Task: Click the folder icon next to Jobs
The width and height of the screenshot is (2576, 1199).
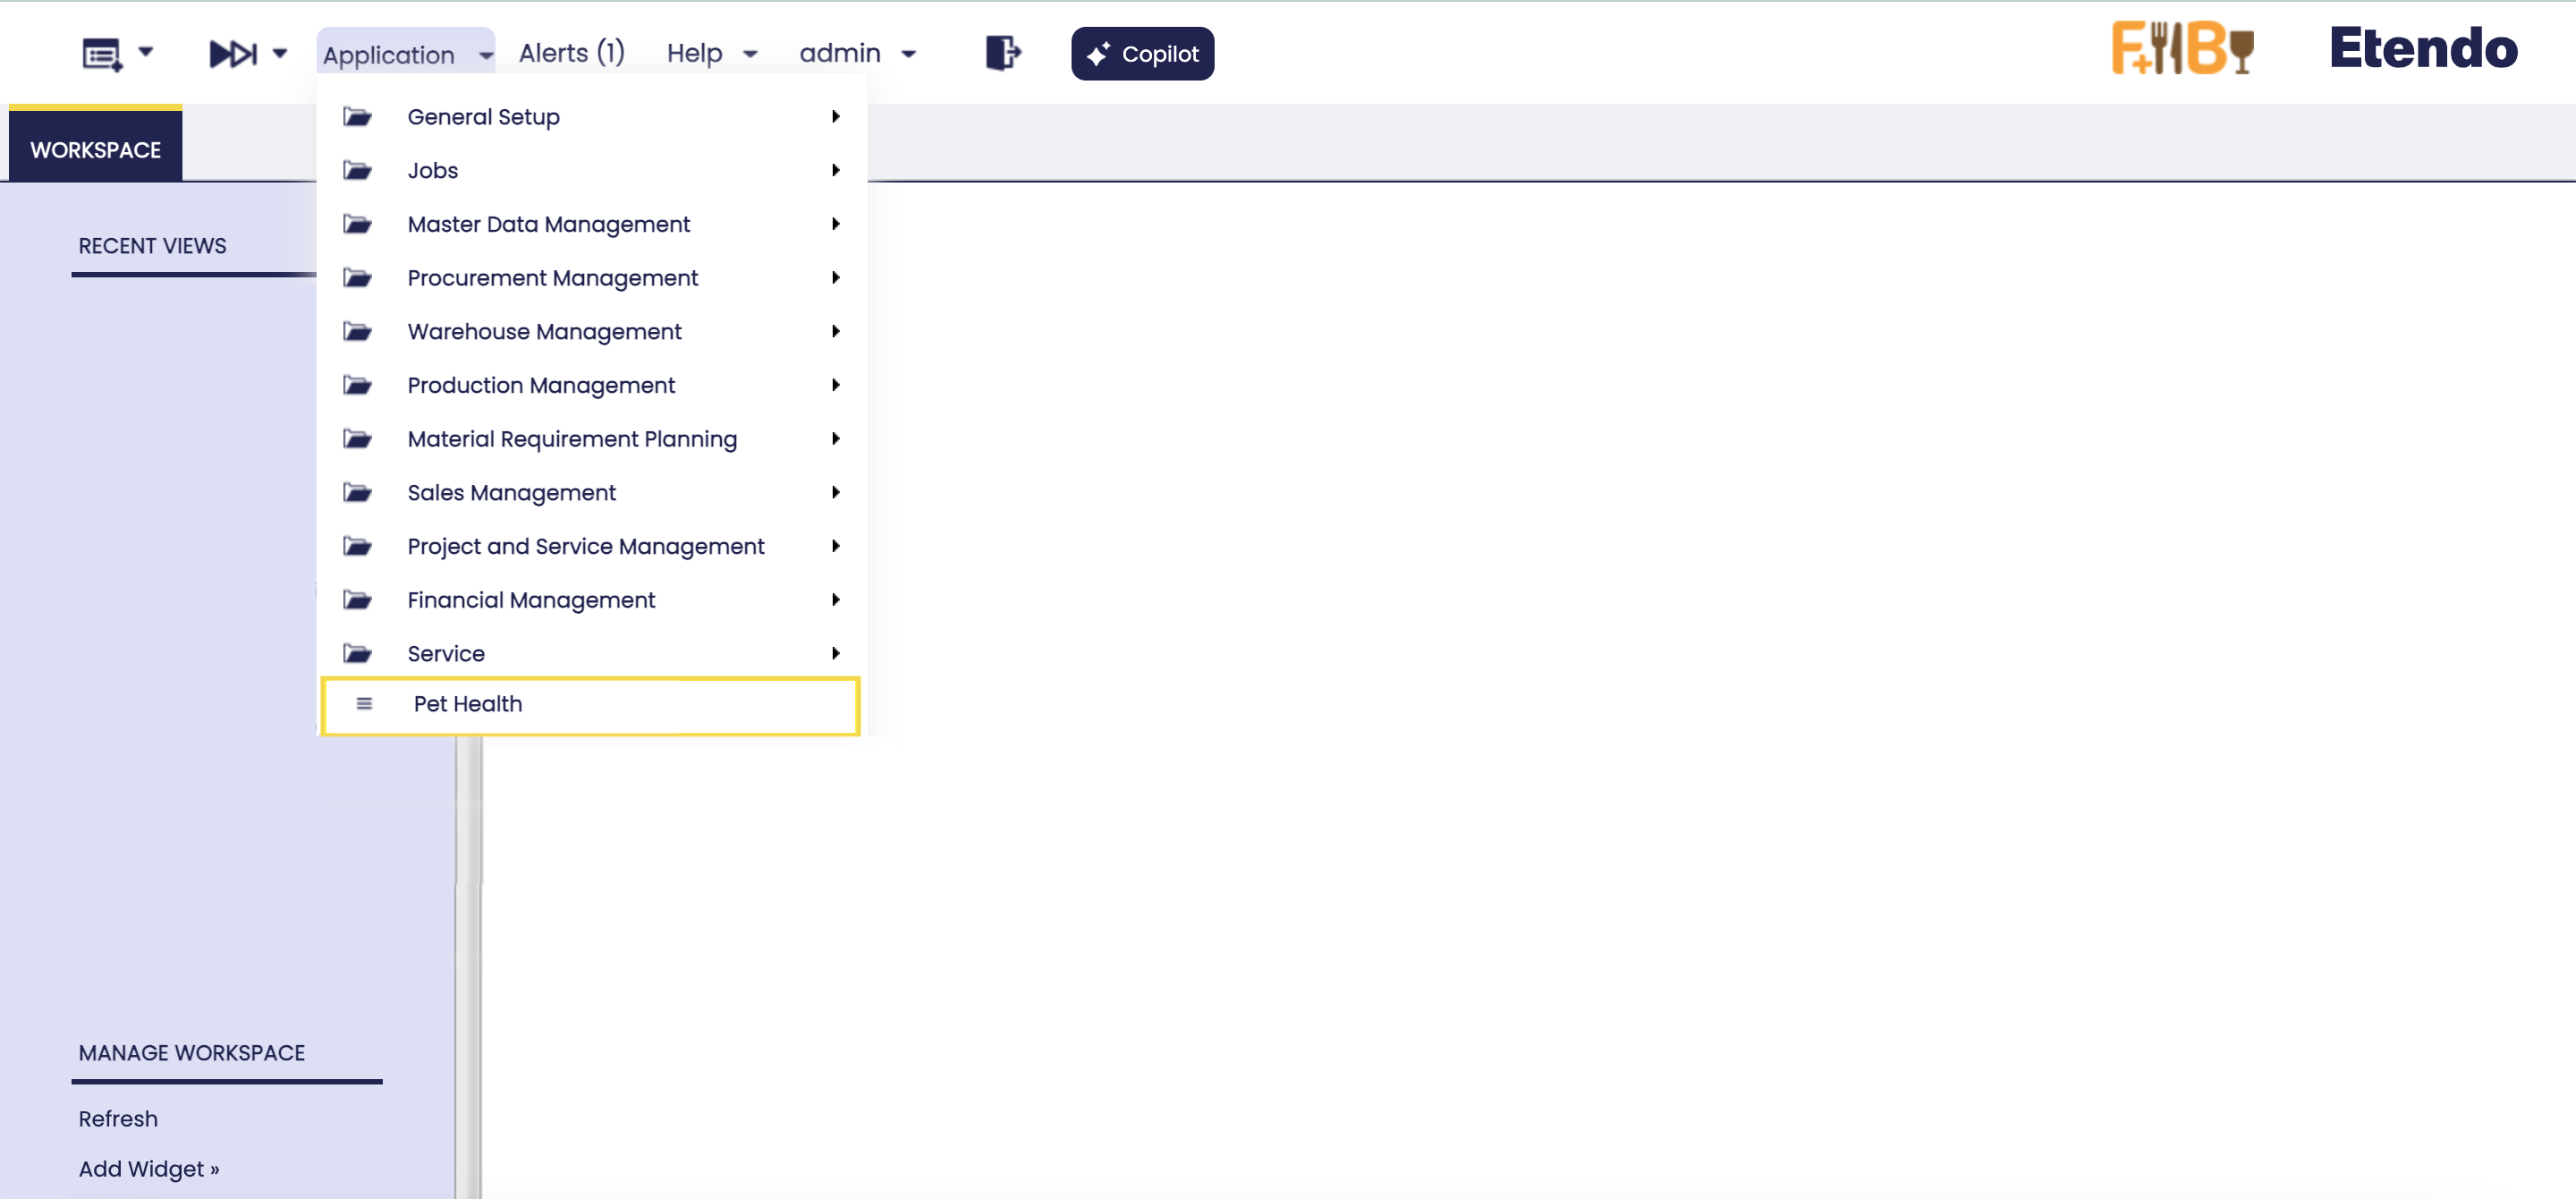Action: pyautogui.click(x=357, y=170)
